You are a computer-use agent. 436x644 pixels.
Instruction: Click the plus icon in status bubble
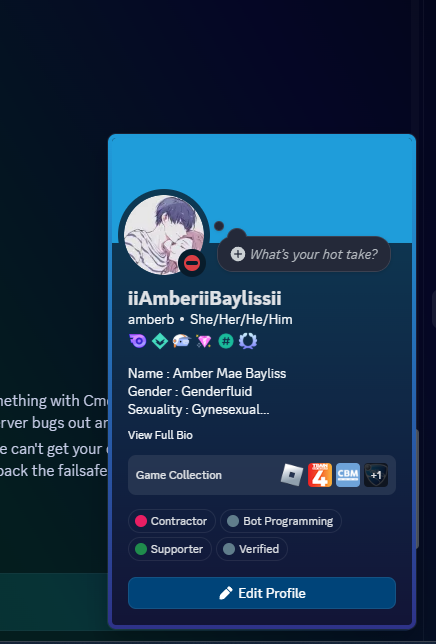pyautogui.click(x=238, y=254)
